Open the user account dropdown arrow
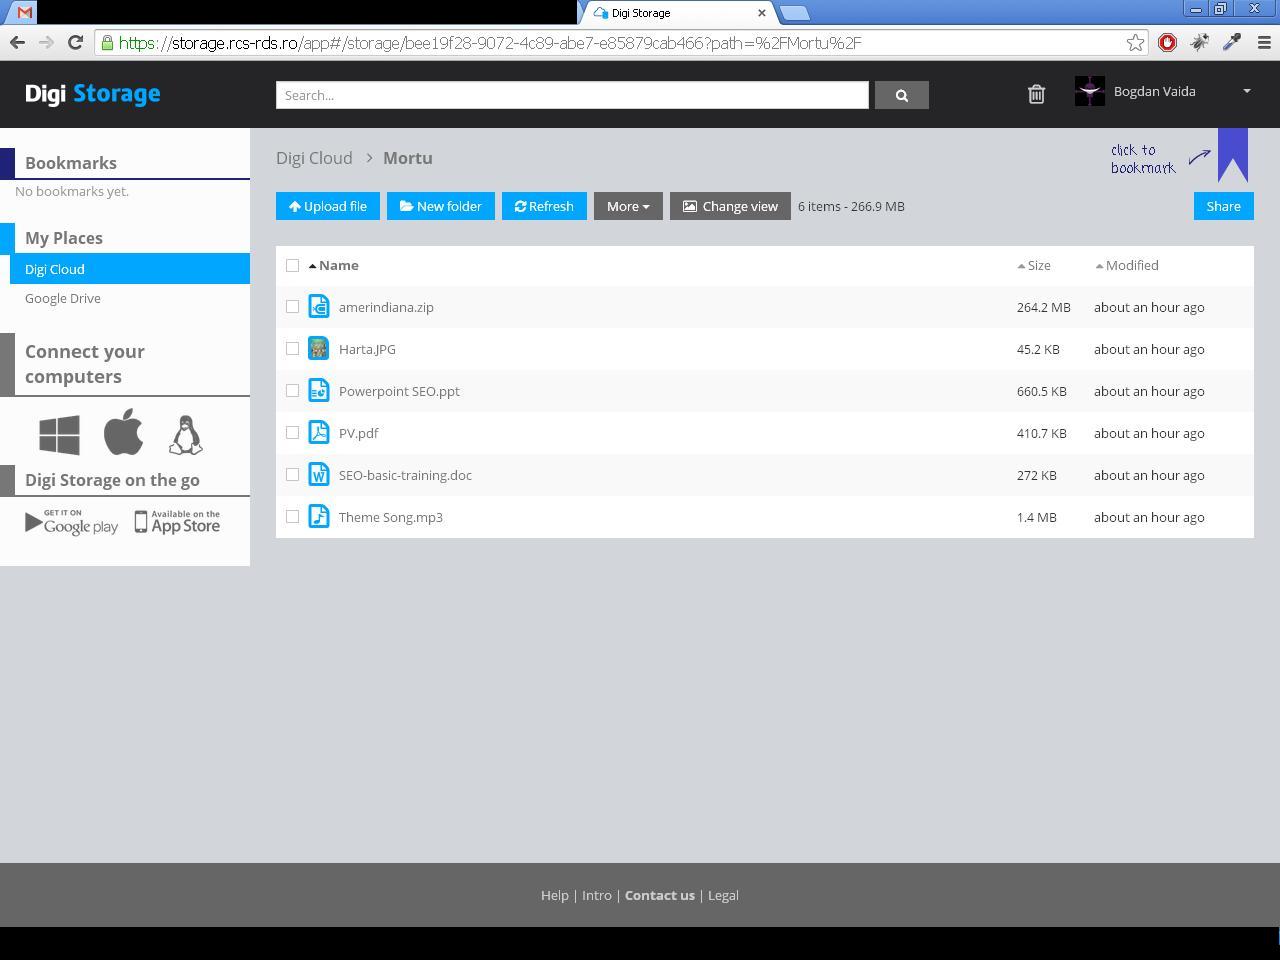The image size is (1280, 960). pyautogui.click(x=1246, y=91)
